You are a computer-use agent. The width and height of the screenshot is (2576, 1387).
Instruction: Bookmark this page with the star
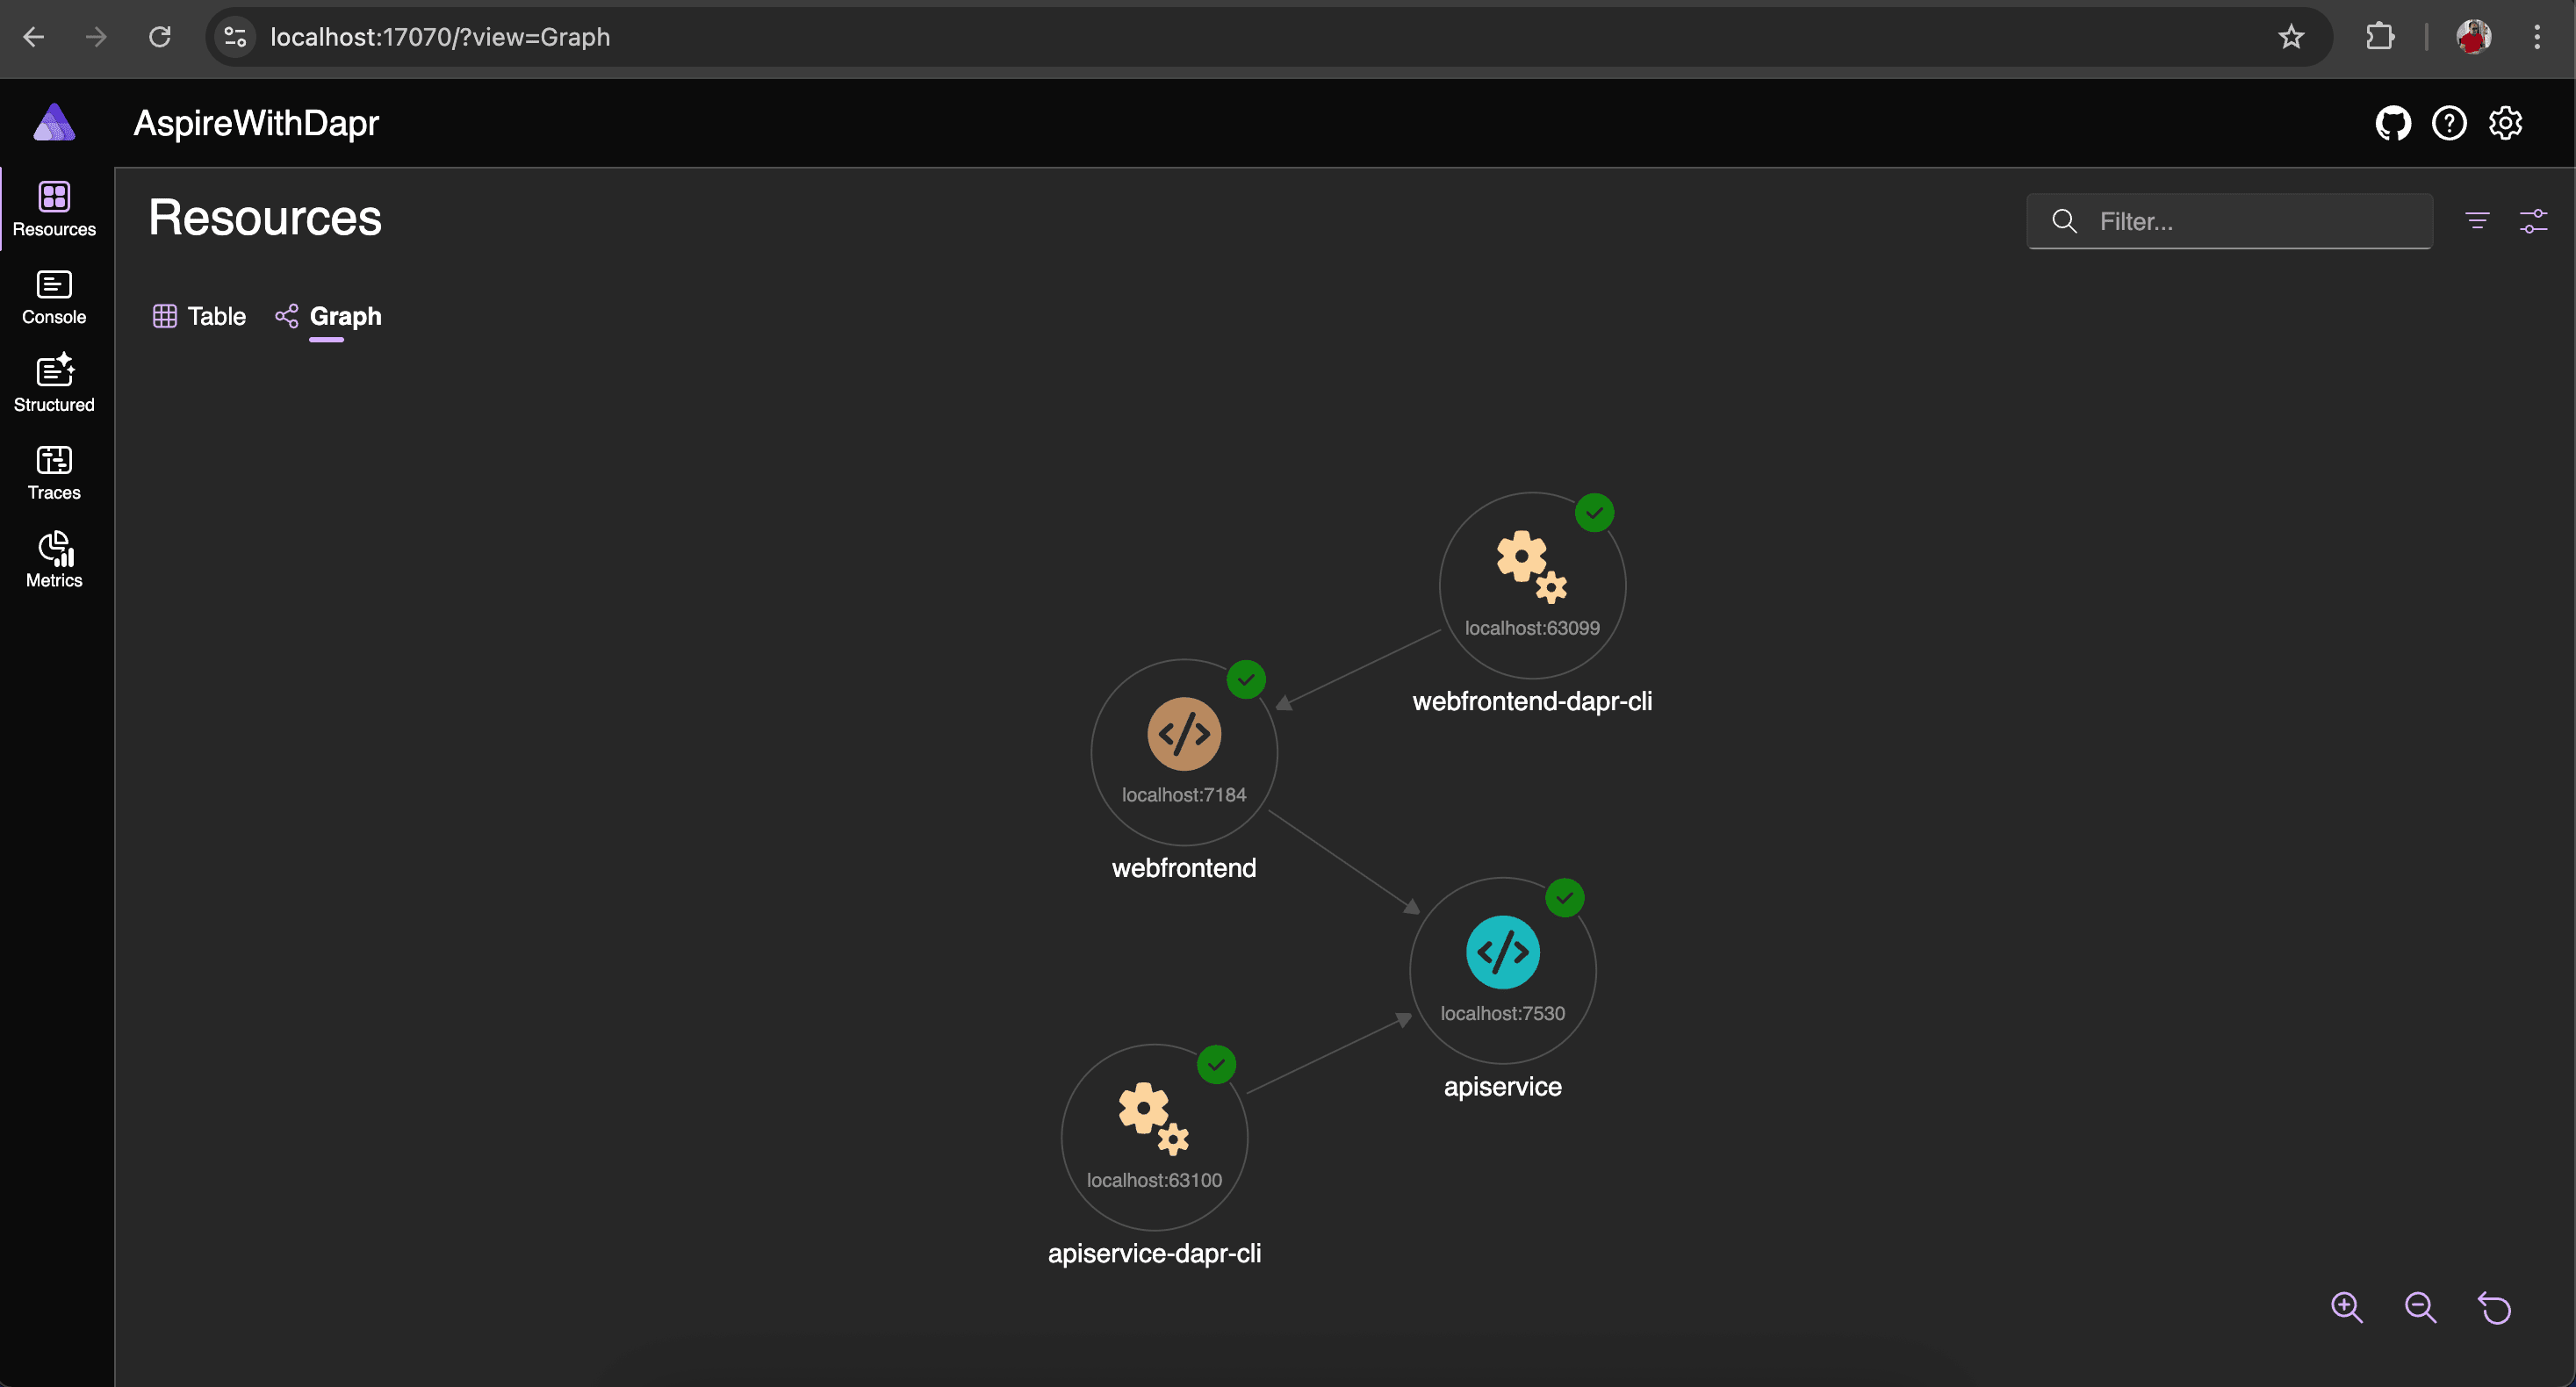pyautogui.click(x=2291, y=37)
